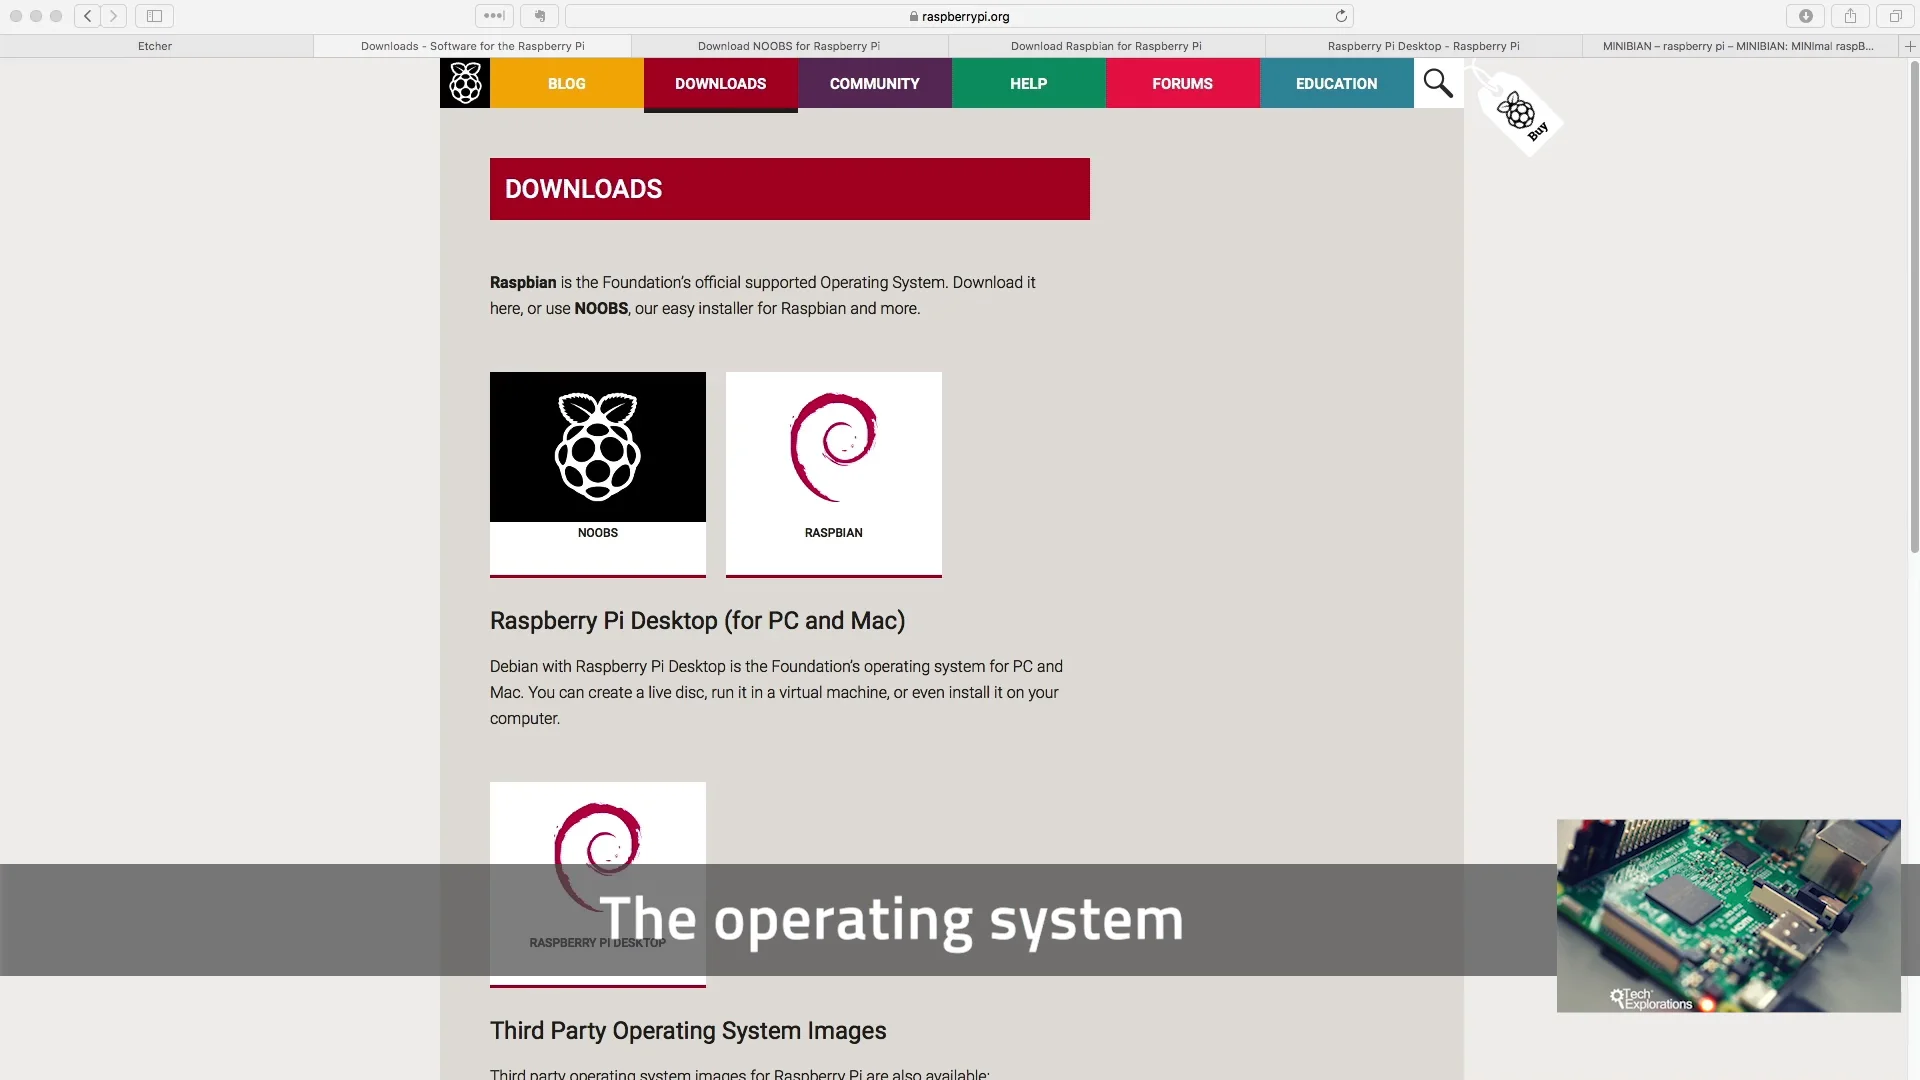
Task: Click Safari's back arrow button
Action: [88, 16]
